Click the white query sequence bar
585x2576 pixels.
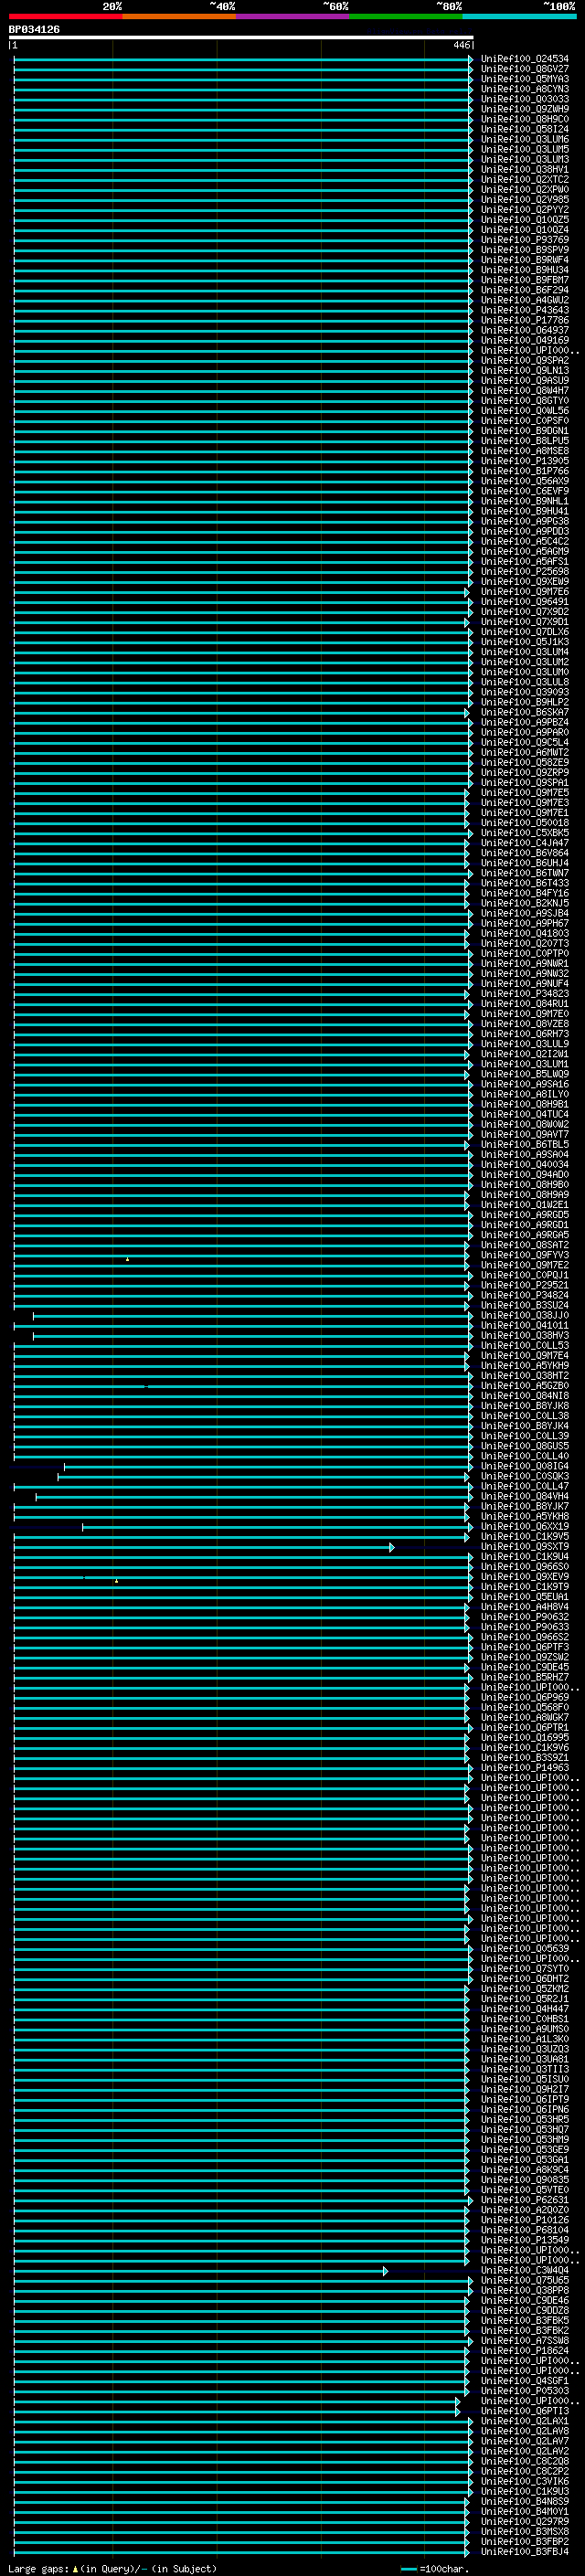(241, 37)
